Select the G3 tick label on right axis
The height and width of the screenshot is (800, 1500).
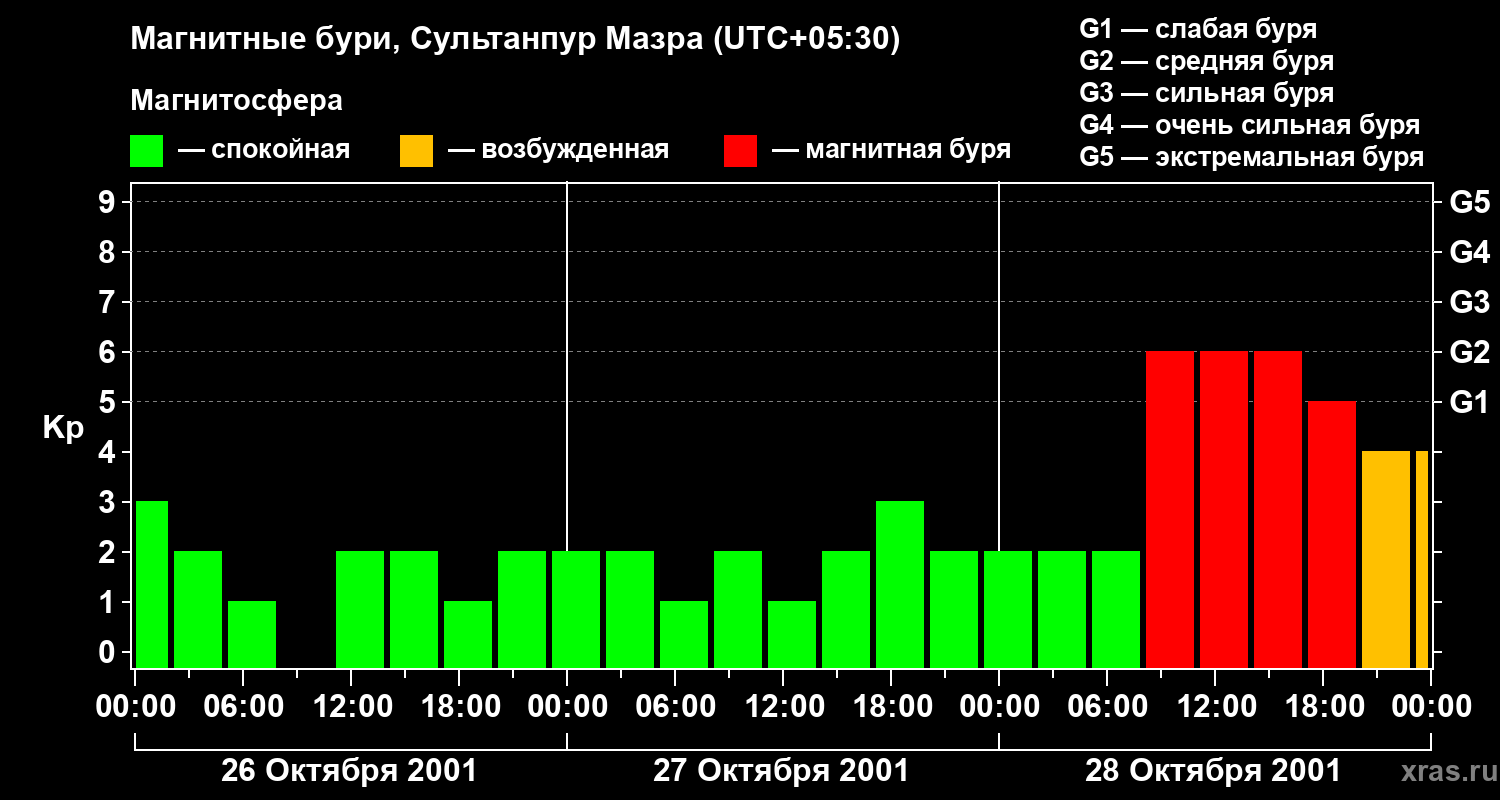[x=1469, y=302]
